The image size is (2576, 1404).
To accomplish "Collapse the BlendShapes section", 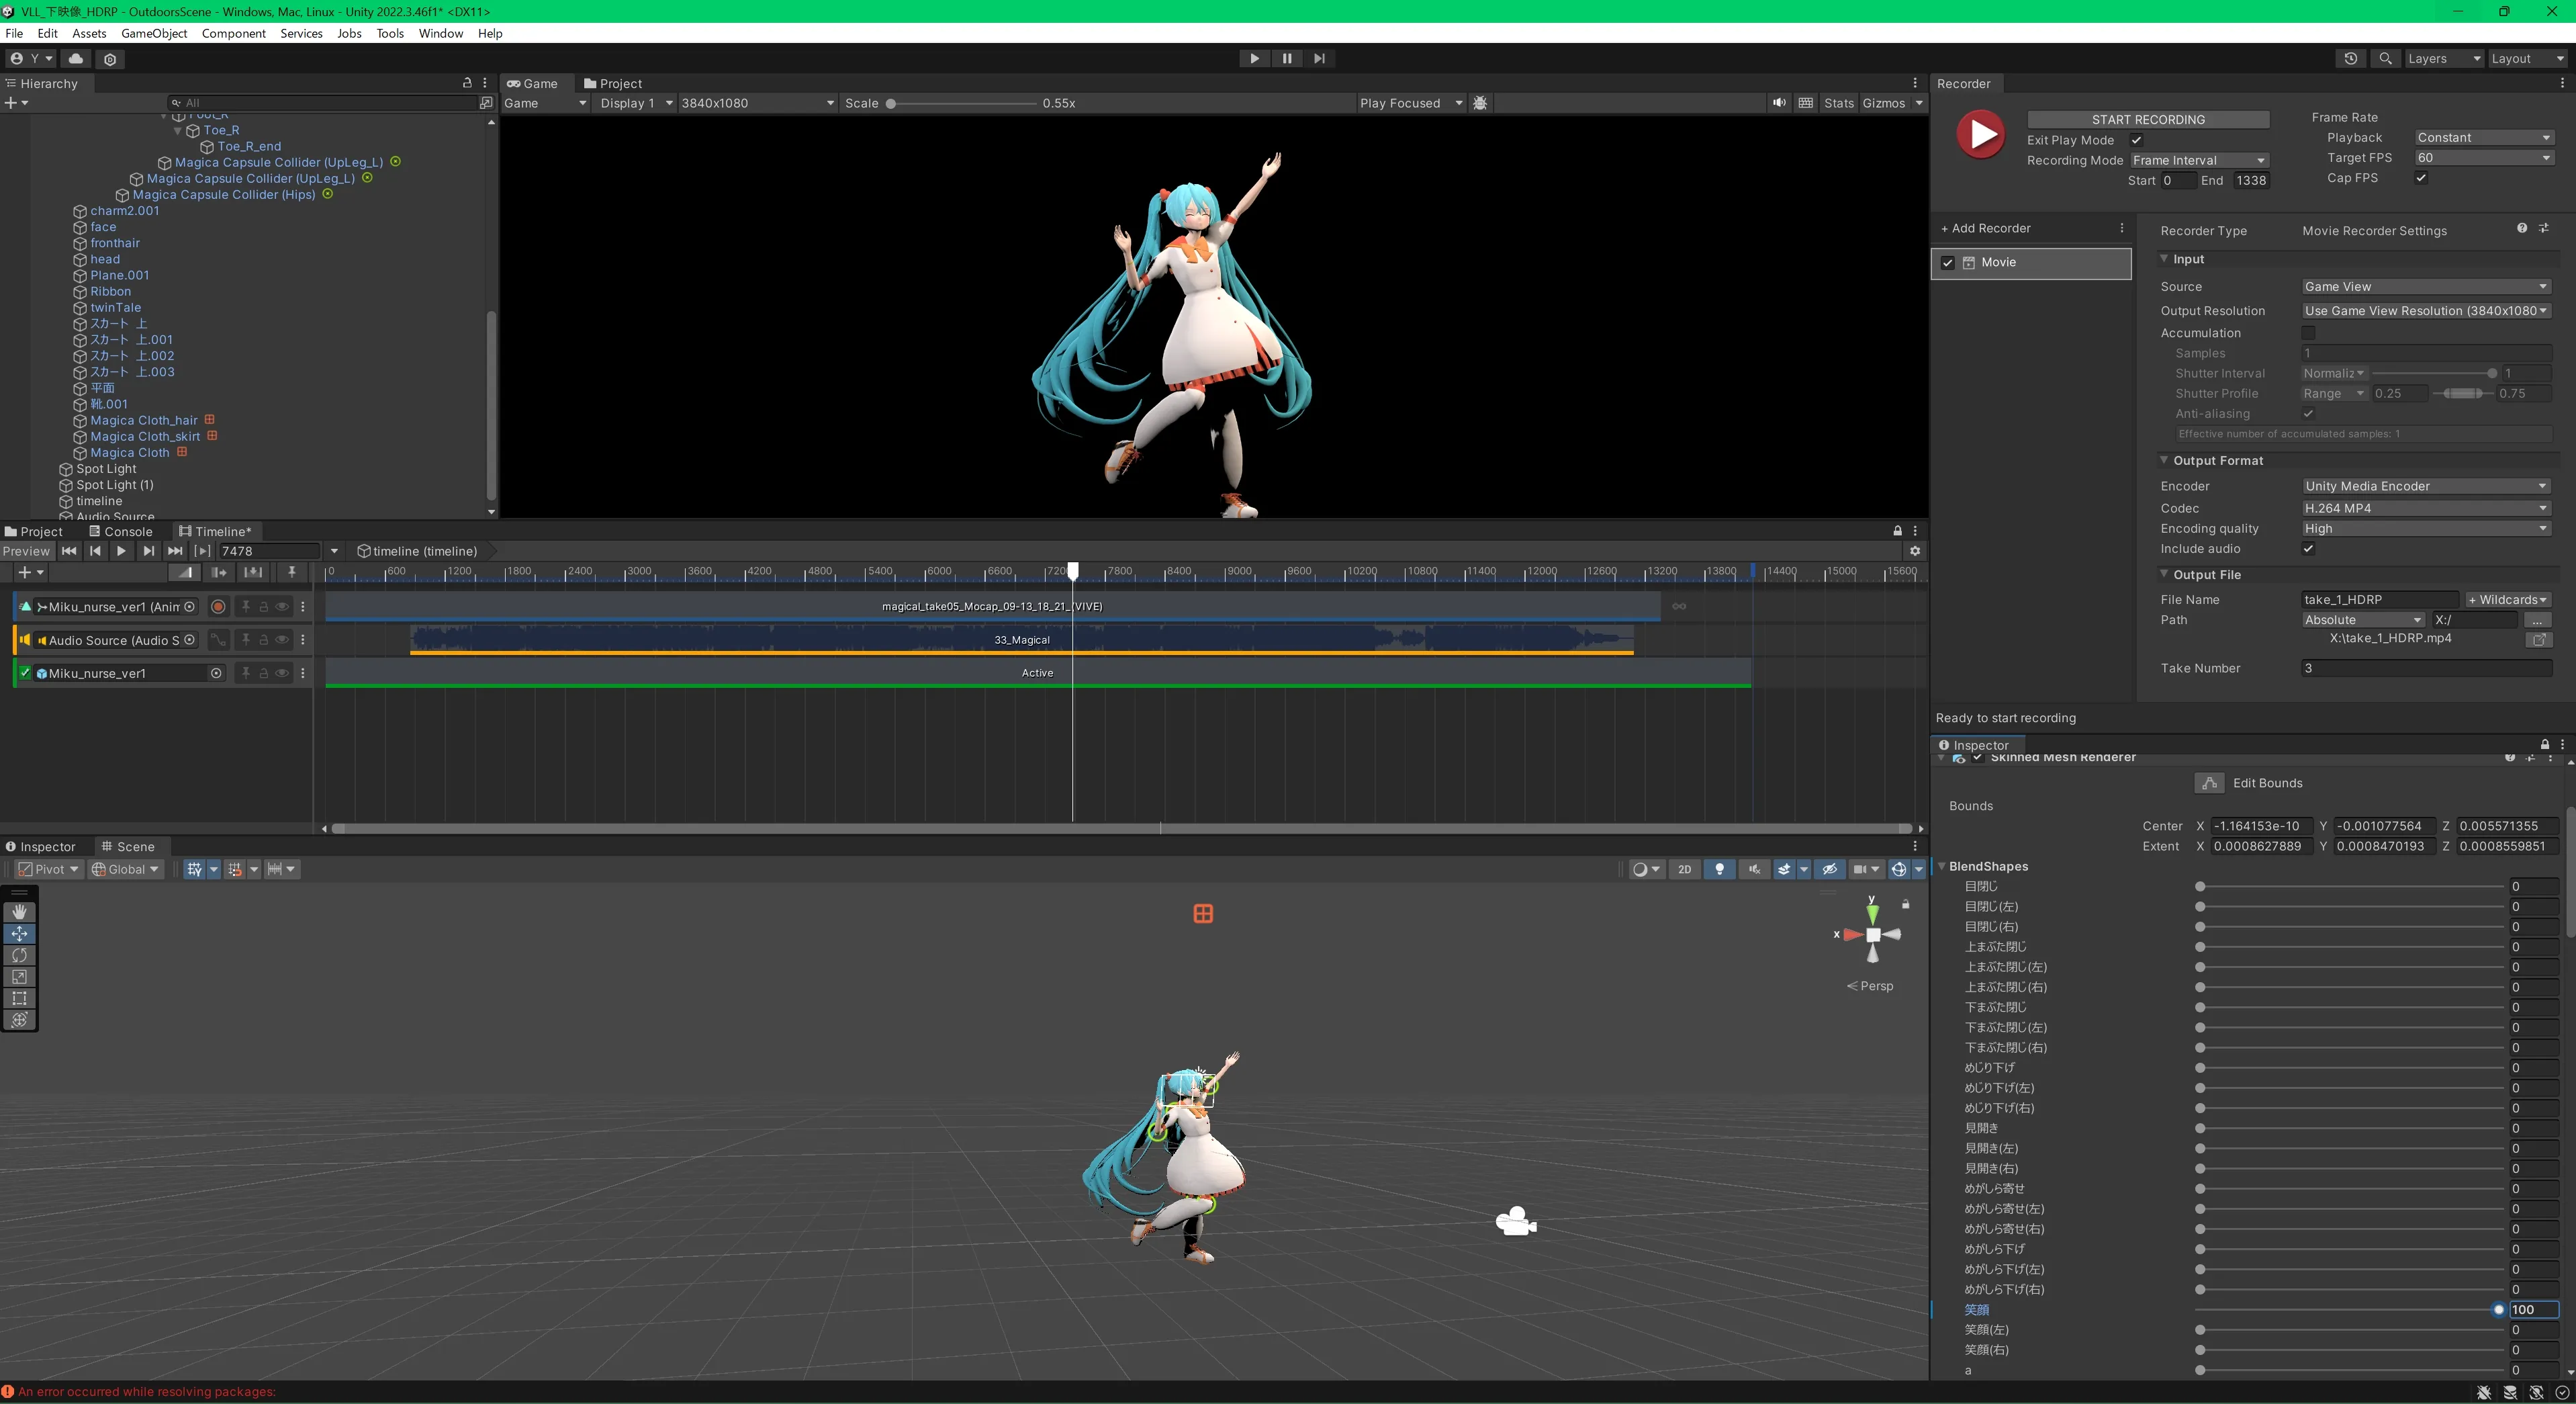I will [1942, 867].
